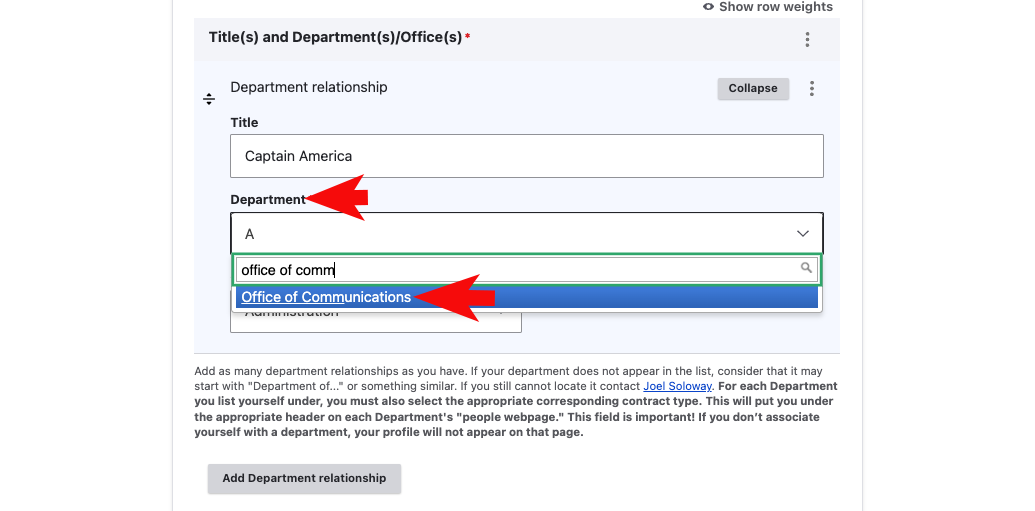This screenshot has height=511, width=1035.
Task: Toggle Show row weights eye link
Action: pos(768,7)
